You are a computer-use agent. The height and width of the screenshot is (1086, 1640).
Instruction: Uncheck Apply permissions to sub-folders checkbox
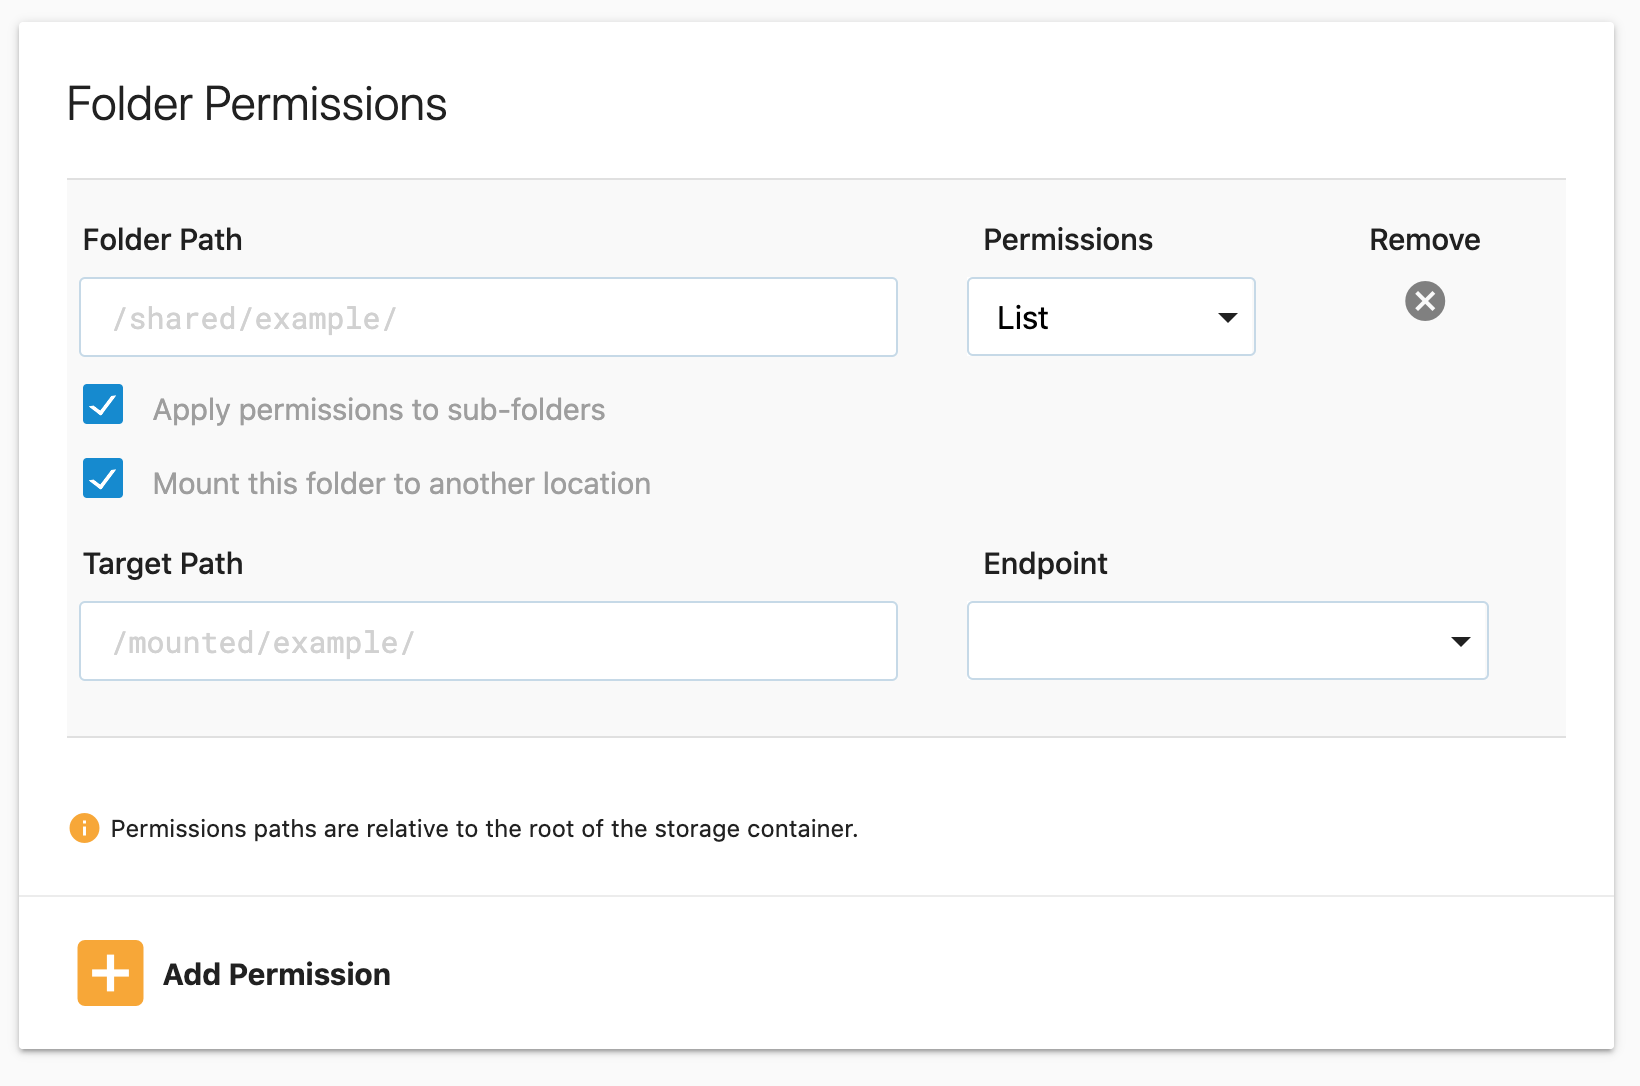pos(103,405)
